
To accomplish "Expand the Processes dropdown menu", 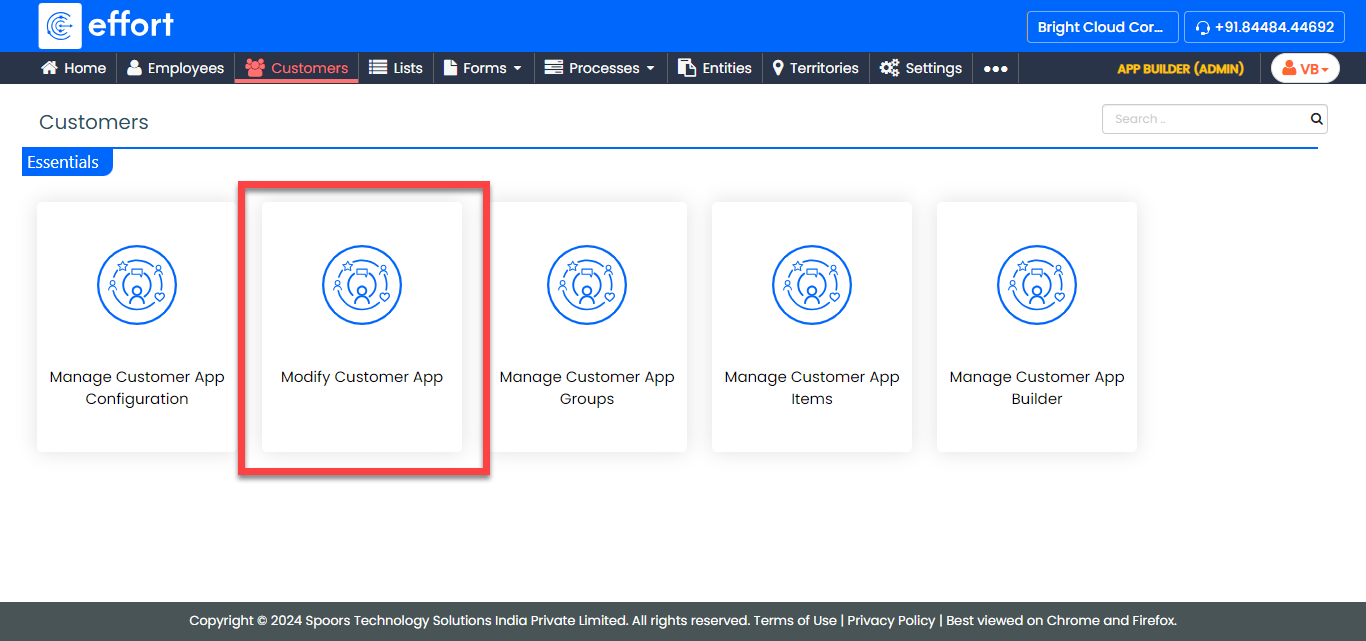I will click(600, 68).
